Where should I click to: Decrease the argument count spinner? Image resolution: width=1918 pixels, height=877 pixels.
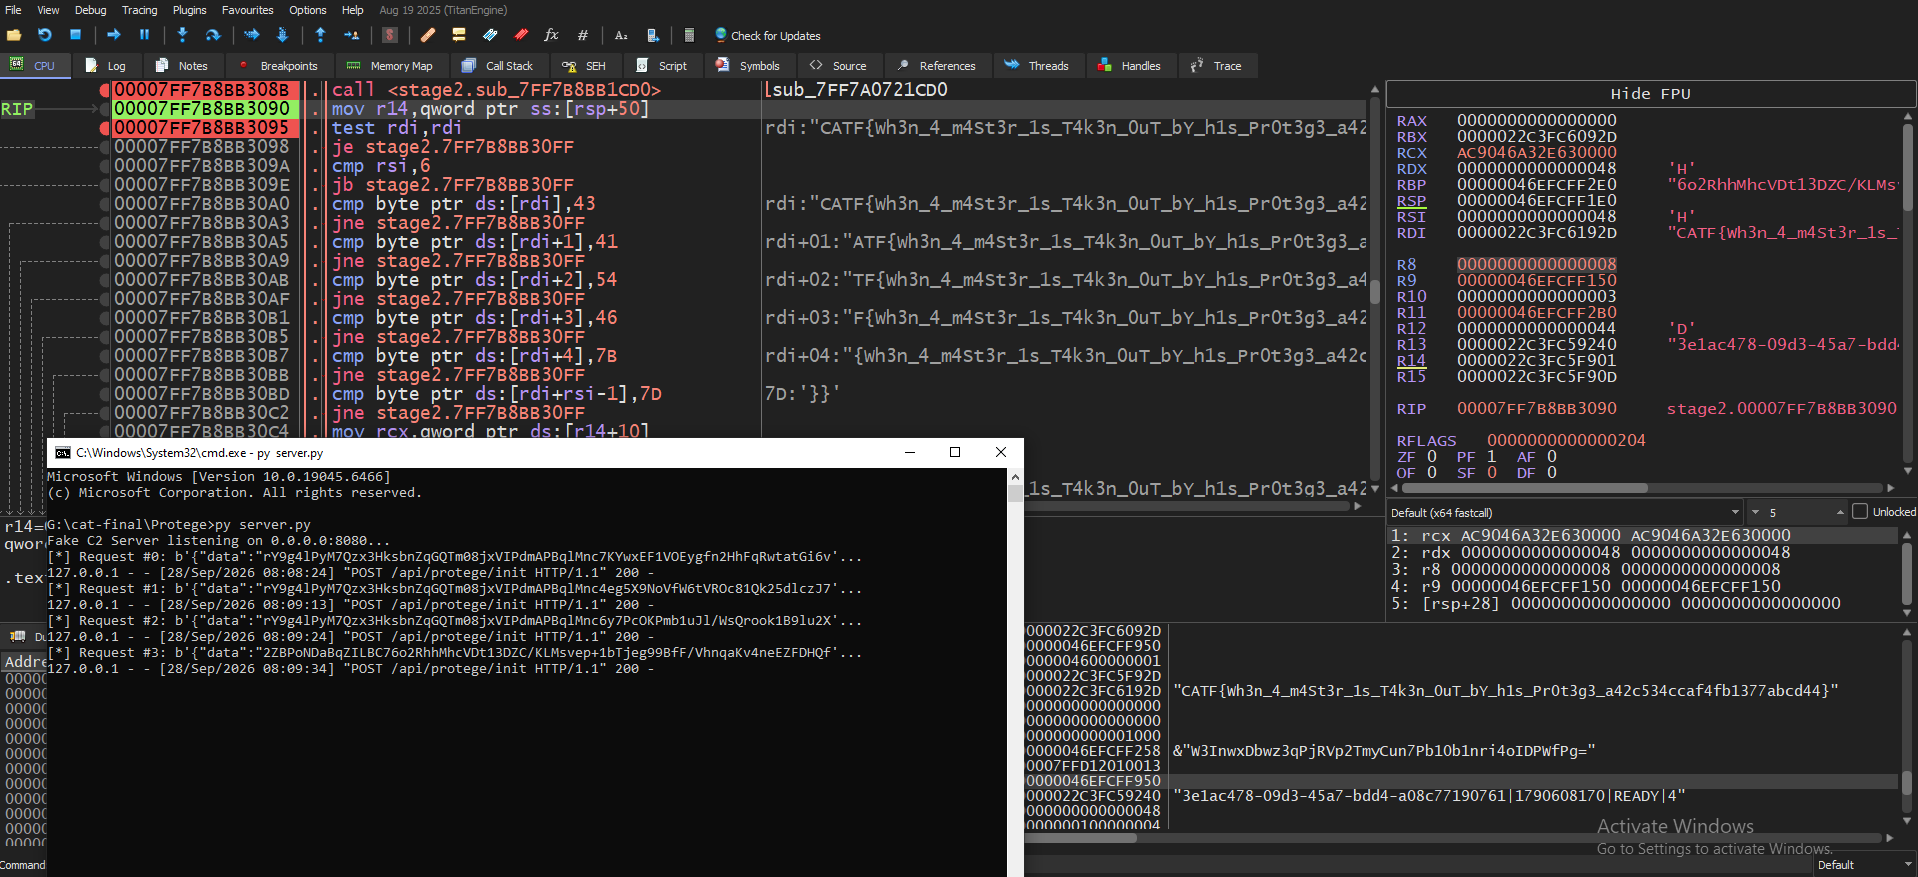click(x=1754, y=512)
